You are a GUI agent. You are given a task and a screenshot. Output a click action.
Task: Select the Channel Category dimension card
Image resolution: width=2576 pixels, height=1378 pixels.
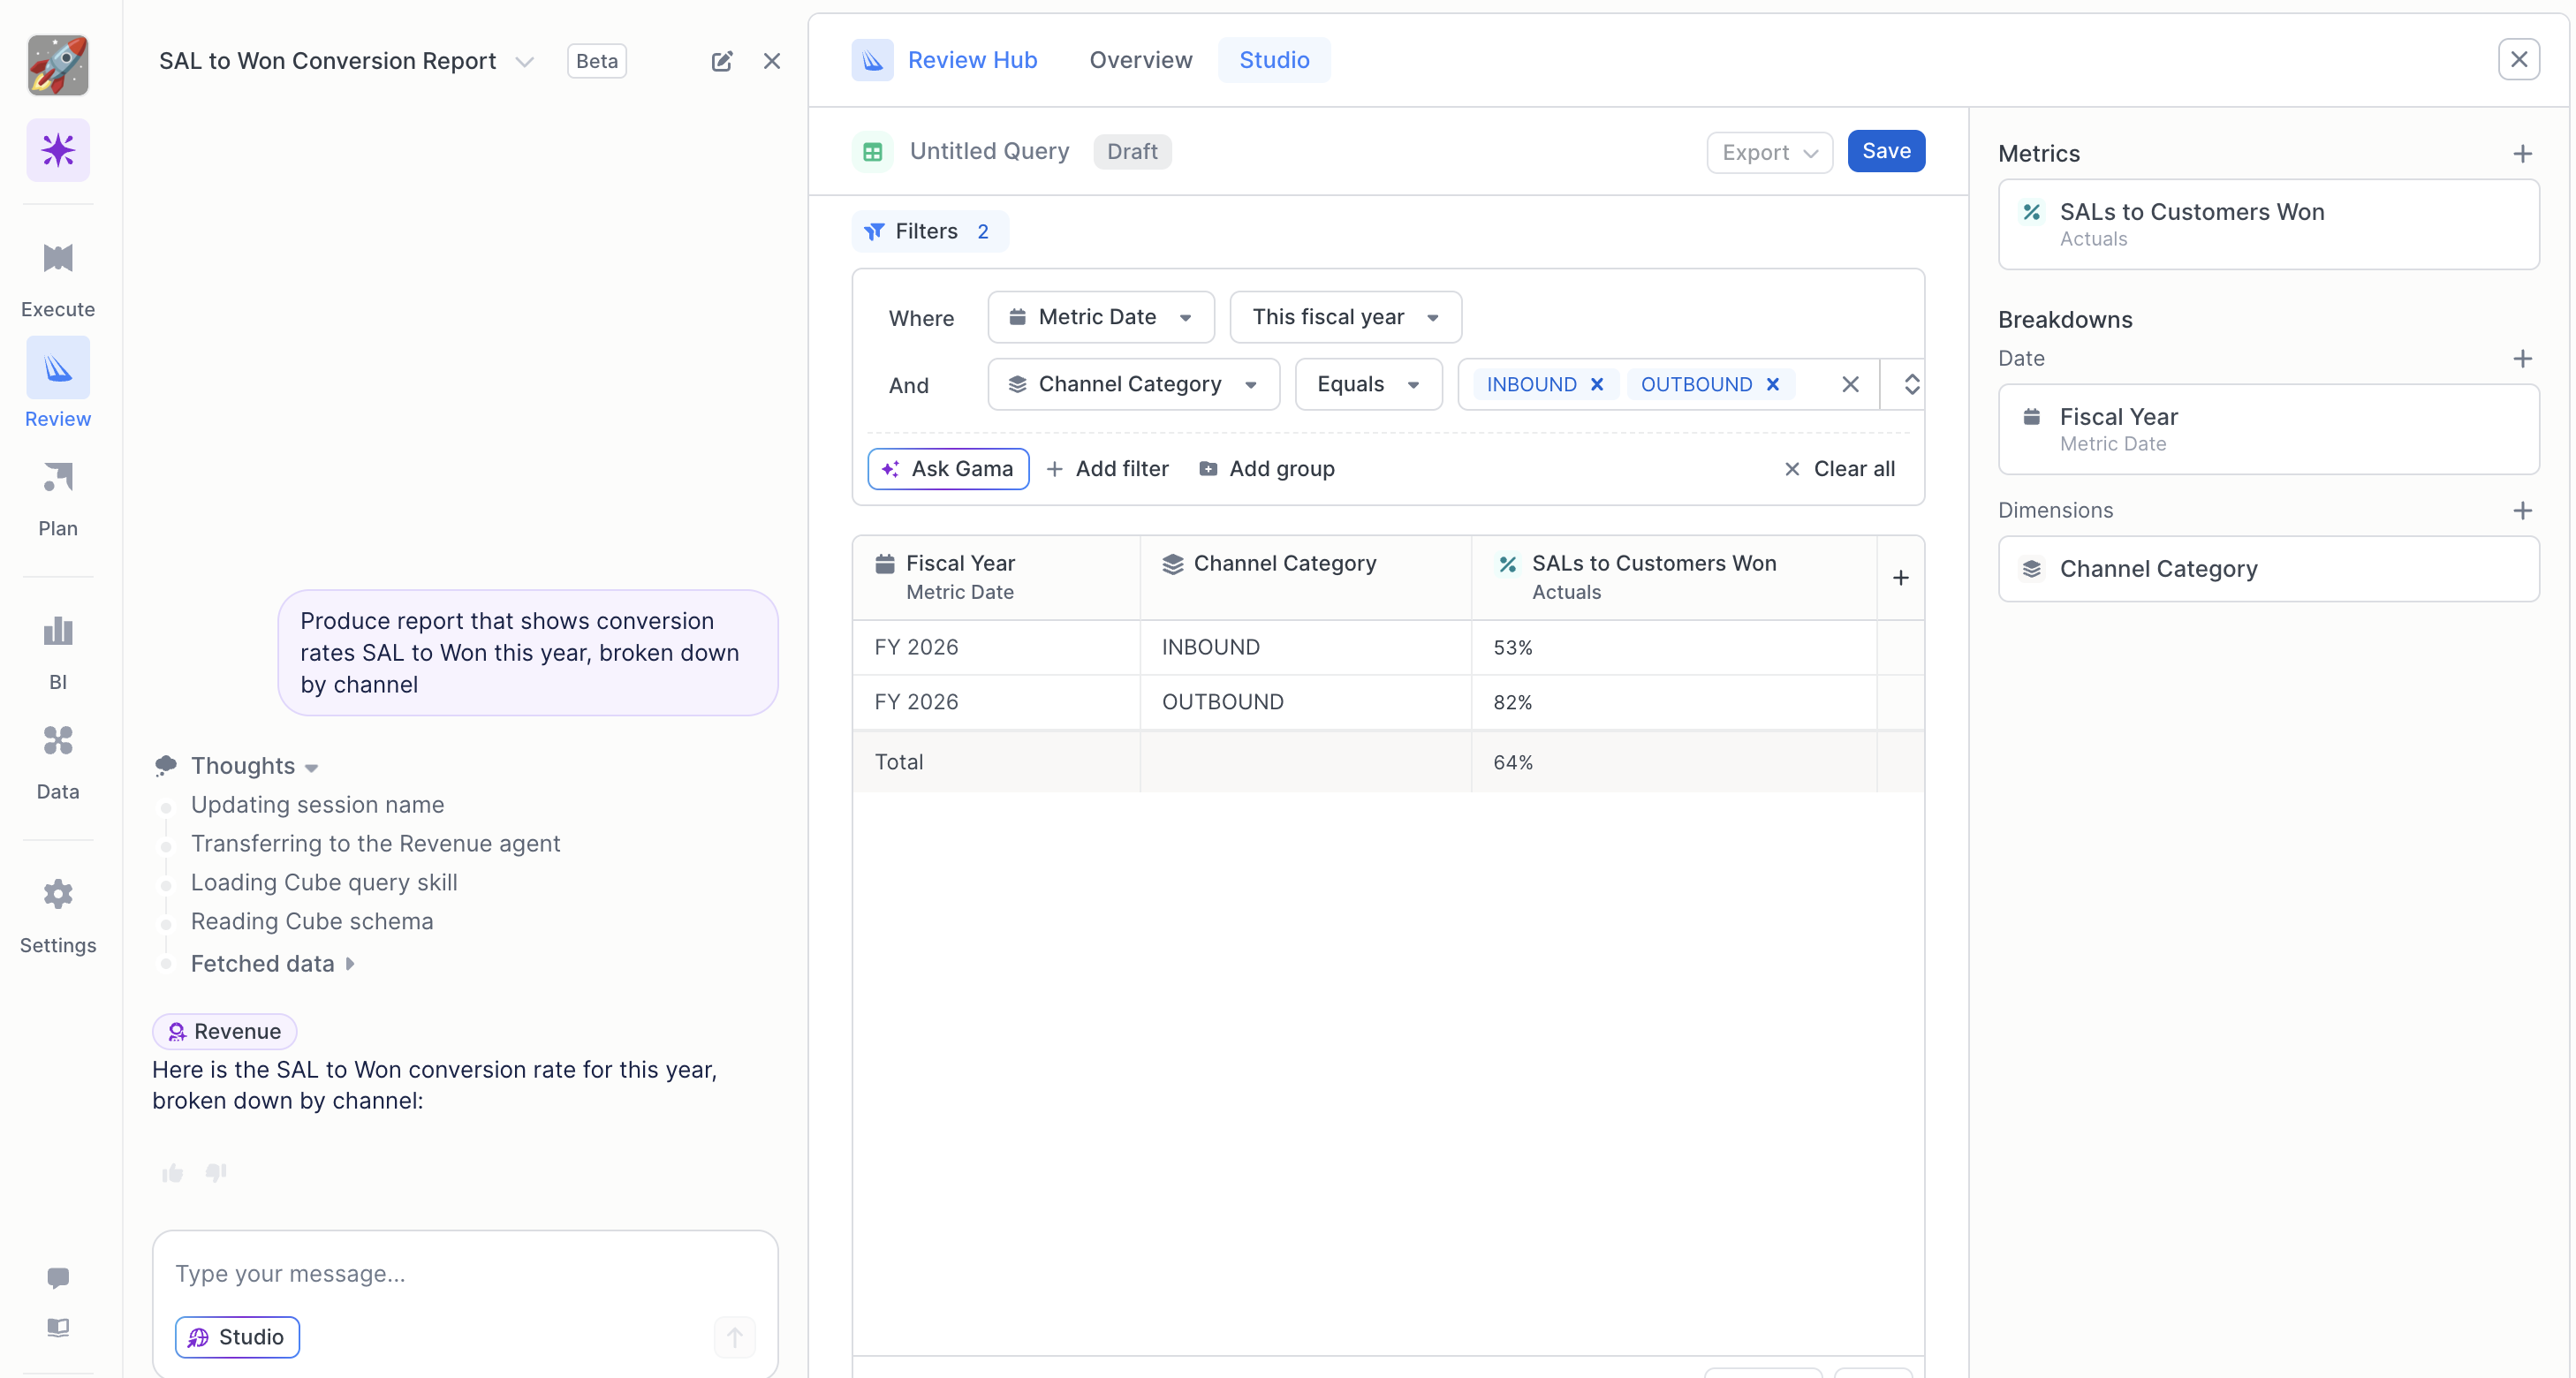tap(2268, 569)
